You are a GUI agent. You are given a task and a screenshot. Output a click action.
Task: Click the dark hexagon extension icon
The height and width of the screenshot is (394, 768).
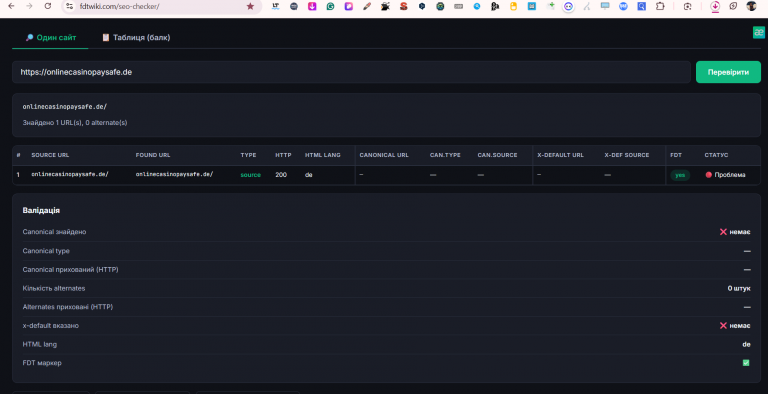click(422, 6)
